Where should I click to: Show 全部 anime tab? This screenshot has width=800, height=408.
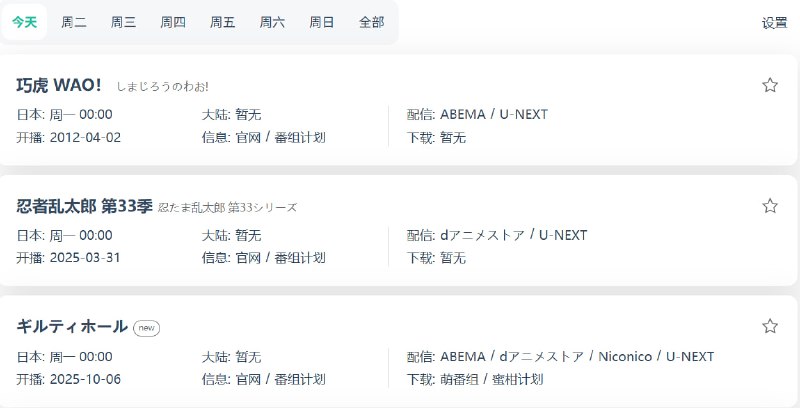pyautogui.click(x=371, y=22)
